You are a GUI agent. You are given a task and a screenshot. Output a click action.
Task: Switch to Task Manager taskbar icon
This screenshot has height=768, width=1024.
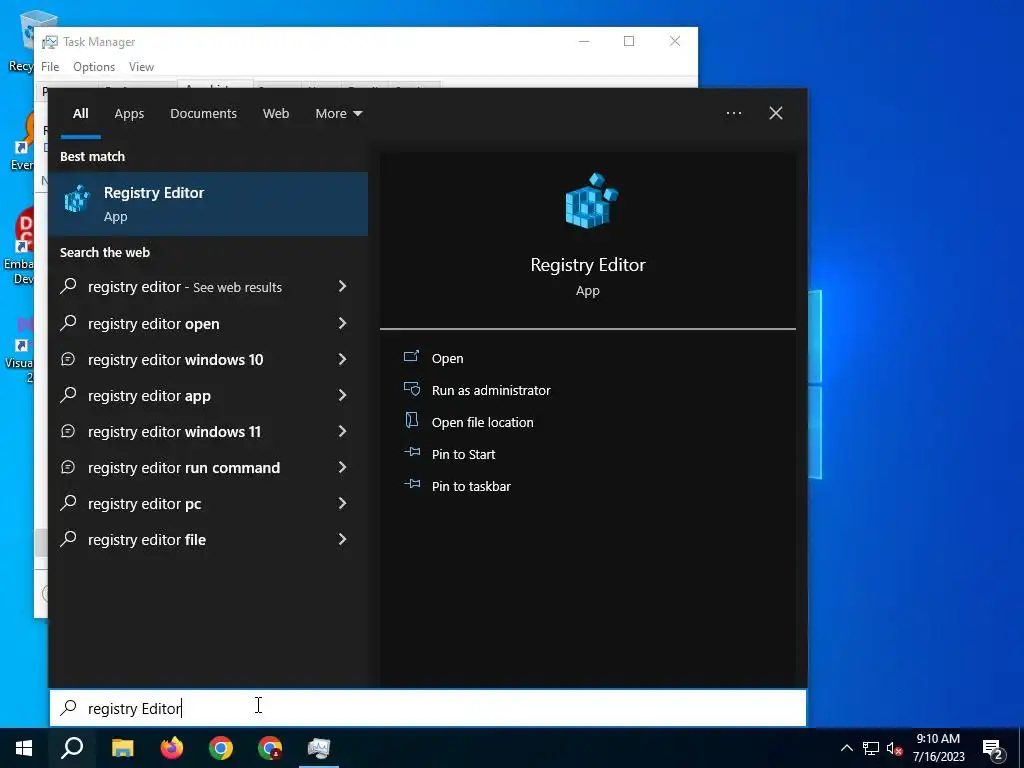tap(319, 748)
